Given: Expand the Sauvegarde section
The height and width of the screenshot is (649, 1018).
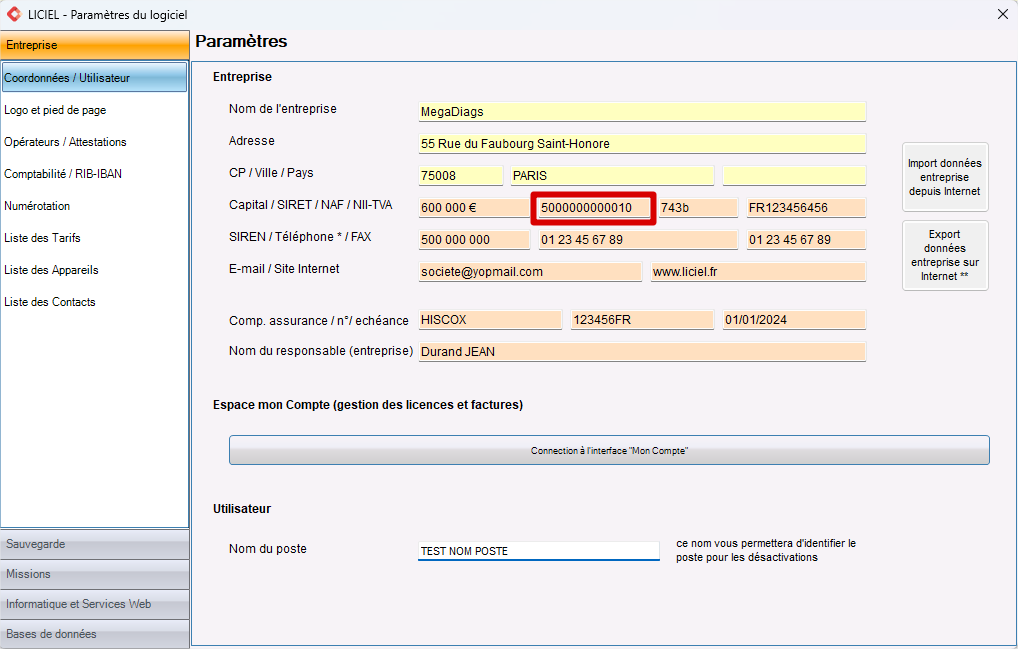Looking at the screenshot, I should [95, 545].
